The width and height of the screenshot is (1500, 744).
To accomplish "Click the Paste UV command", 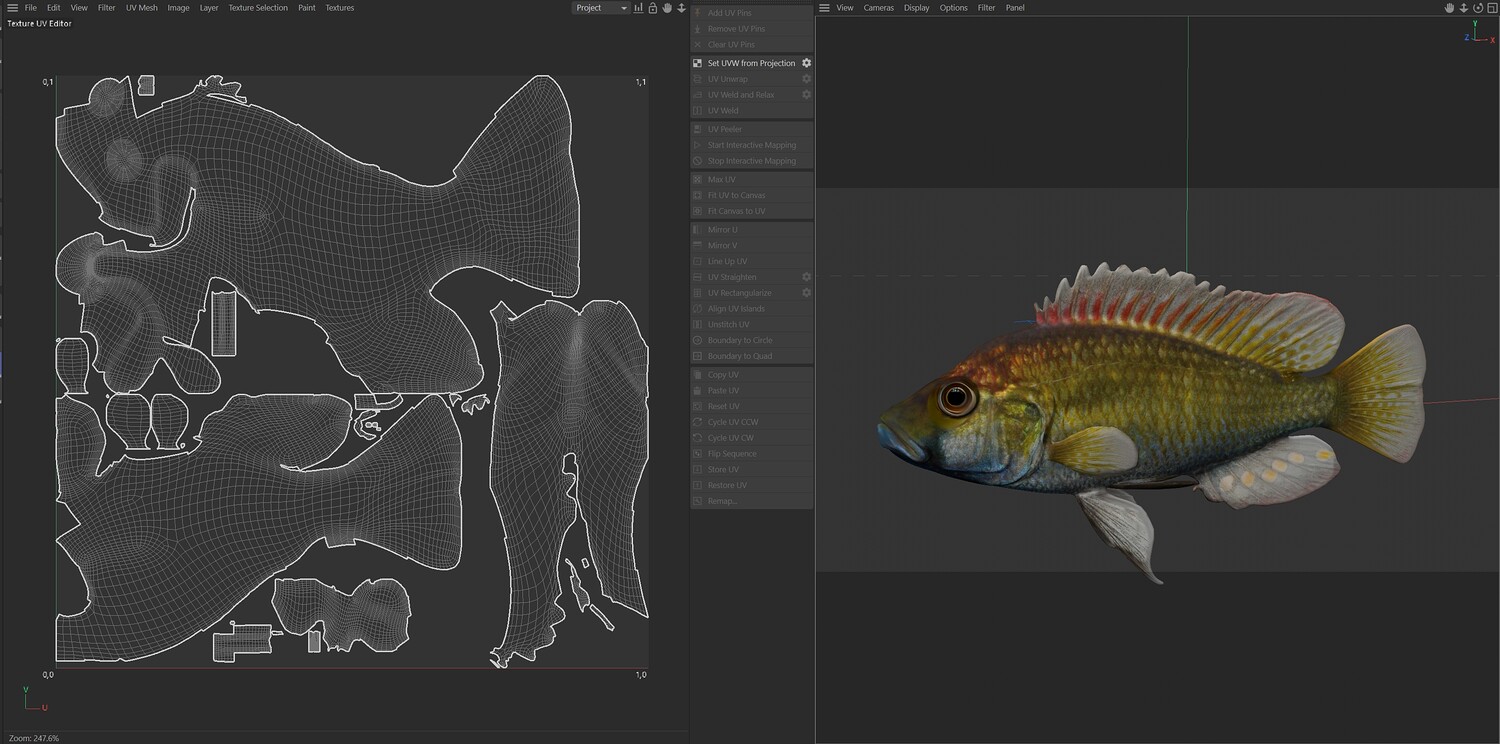I will click(752, 391).
